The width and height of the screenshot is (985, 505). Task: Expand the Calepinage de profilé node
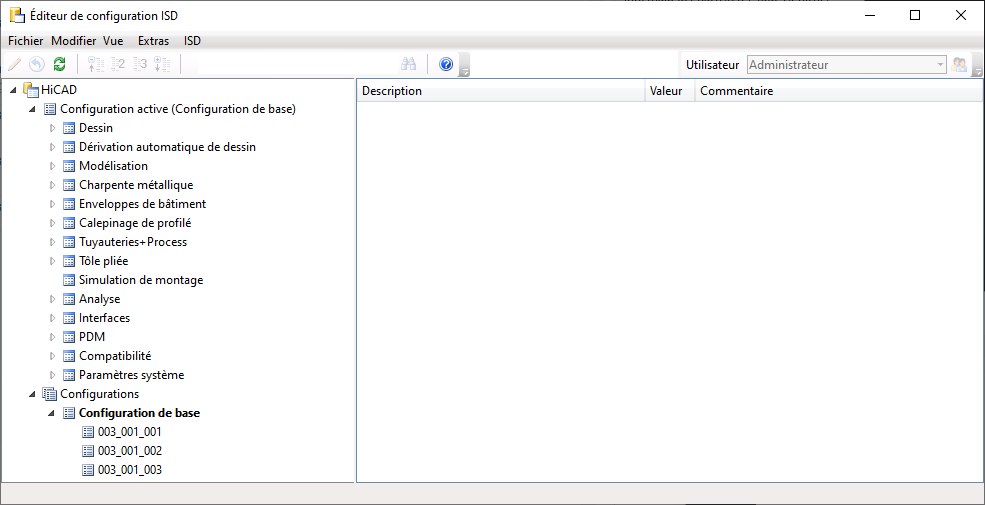[53, 223]
